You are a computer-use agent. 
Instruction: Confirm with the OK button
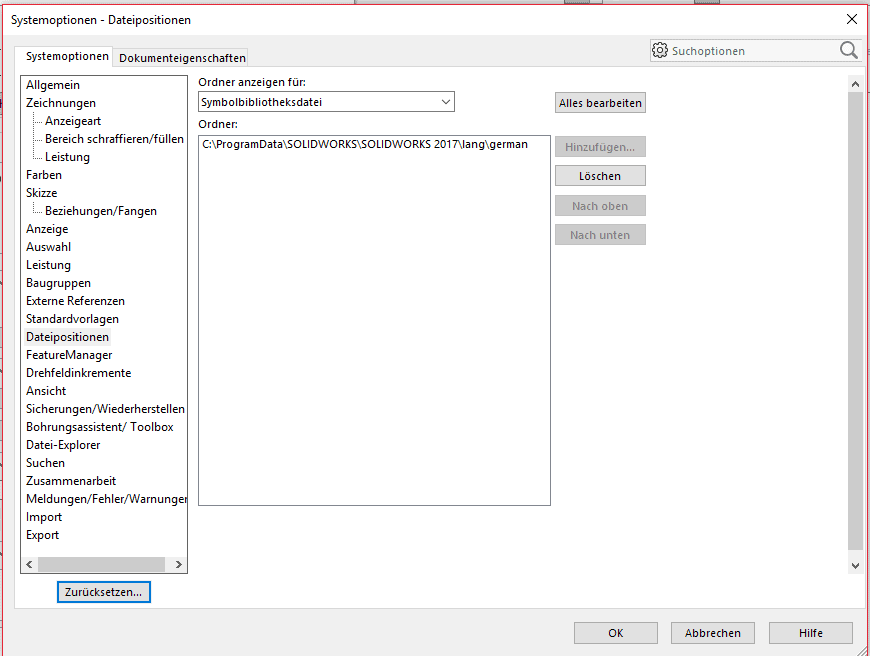(615, 633)
